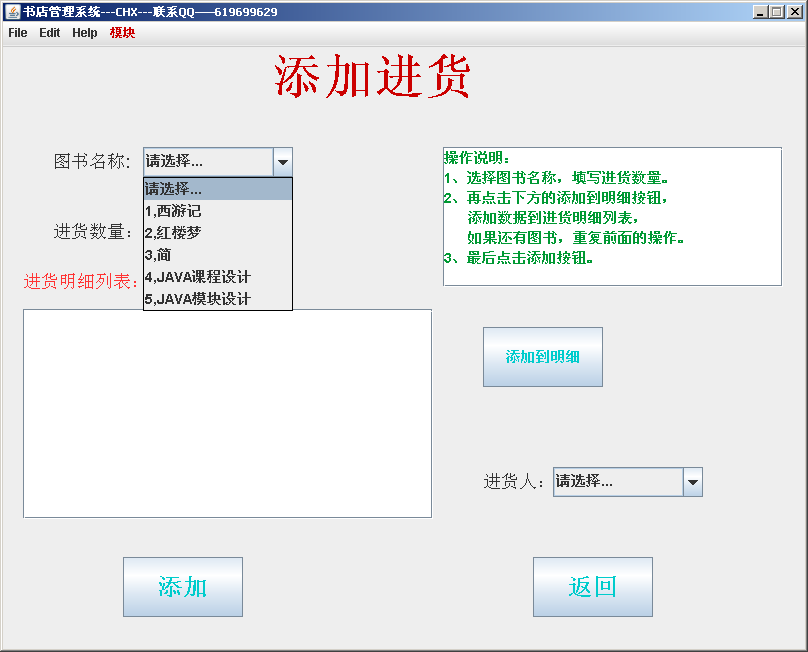The height and width of the screenshot is (652, 808).
Task: Click inside the 进货明细列表 list box
Action: (227, 413)
